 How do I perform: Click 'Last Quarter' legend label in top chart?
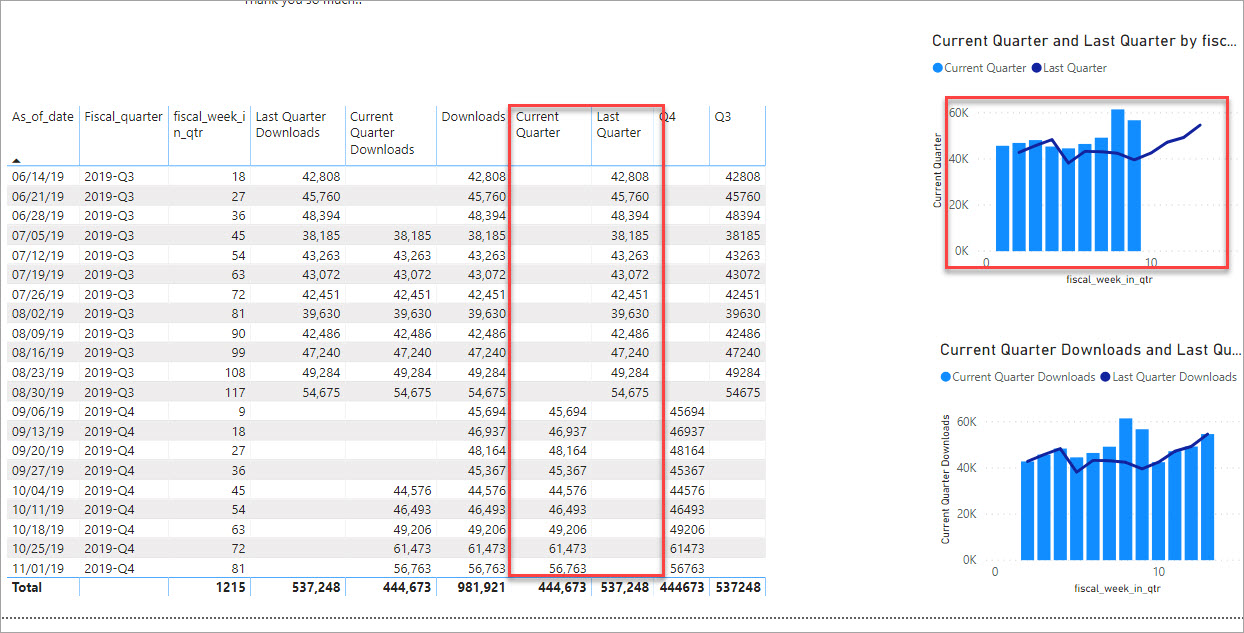click(x=1075, y=68)
